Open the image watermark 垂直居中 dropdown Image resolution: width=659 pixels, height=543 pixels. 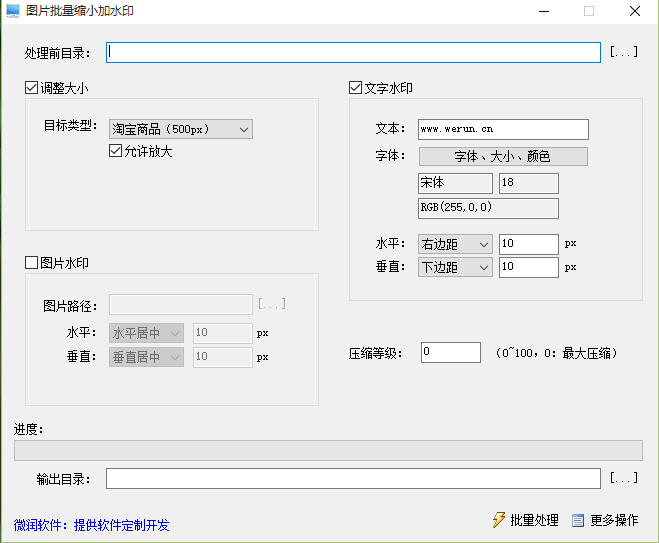point(146,357)
